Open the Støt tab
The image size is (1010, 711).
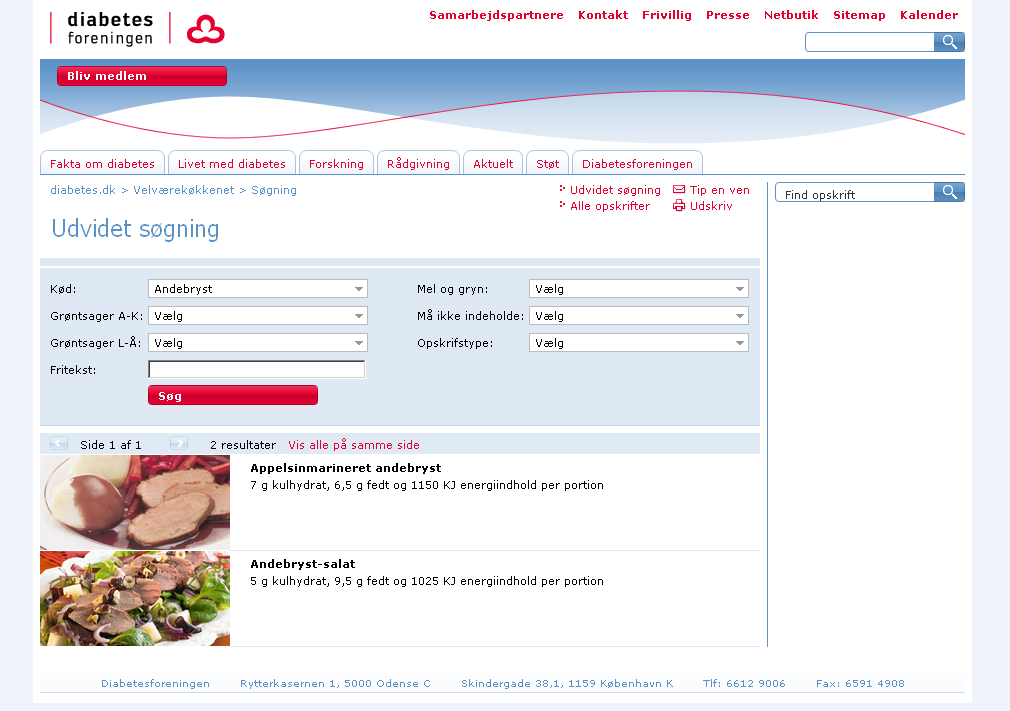click(548, 163)
